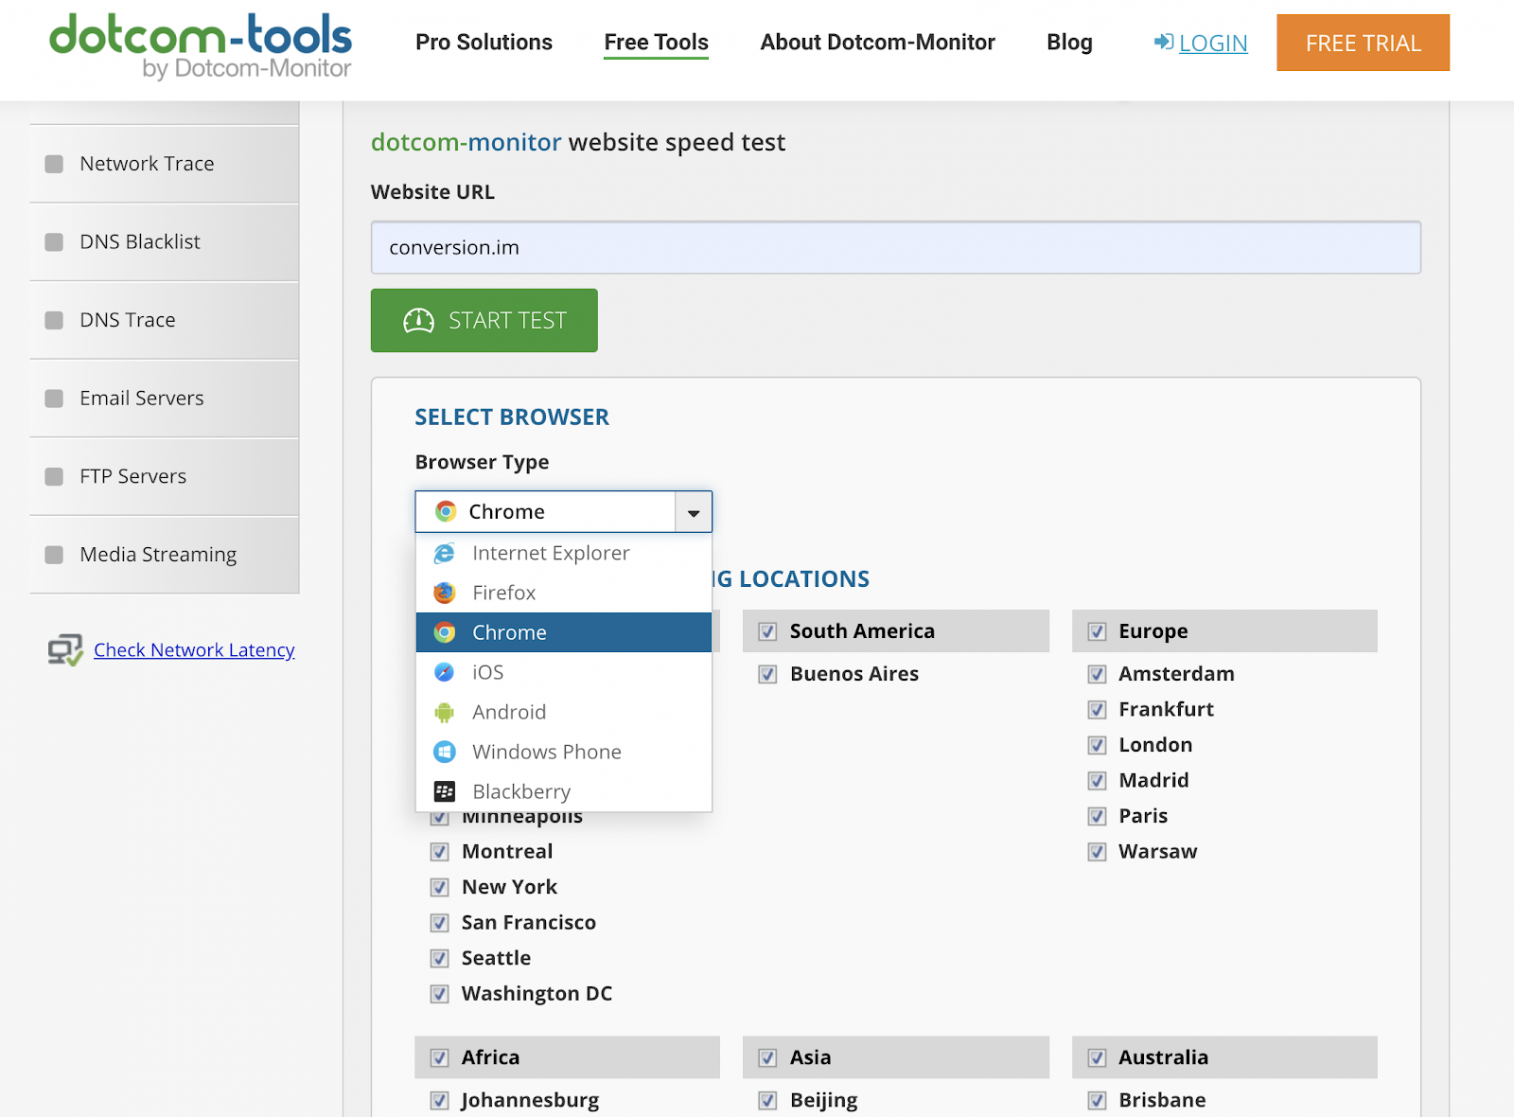Click the Blackberry icon
Image resolution: width=1514 pixels, height=1117 pixels.
click(445, 792)
